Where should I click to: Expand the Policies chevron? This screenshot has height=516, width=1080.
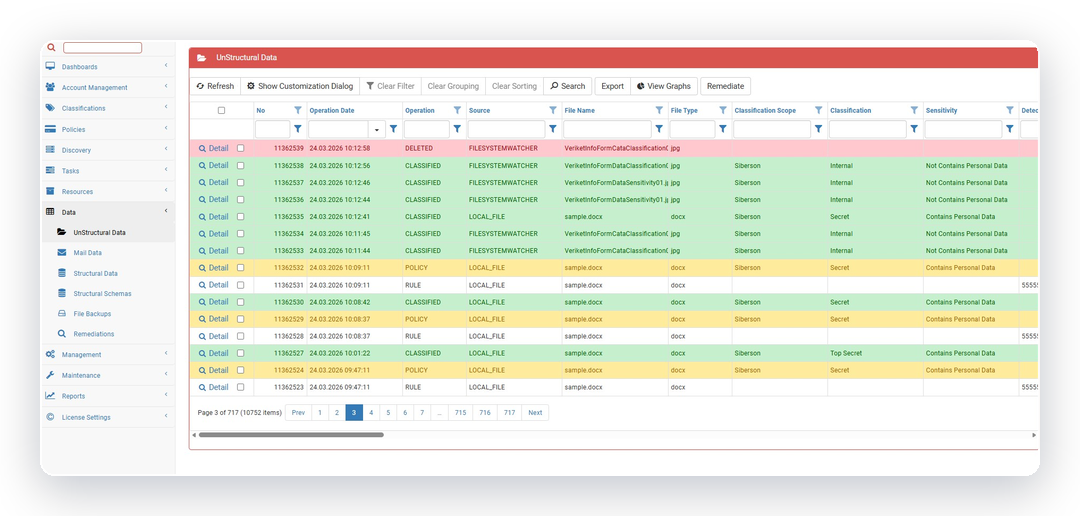pos(166,128)
